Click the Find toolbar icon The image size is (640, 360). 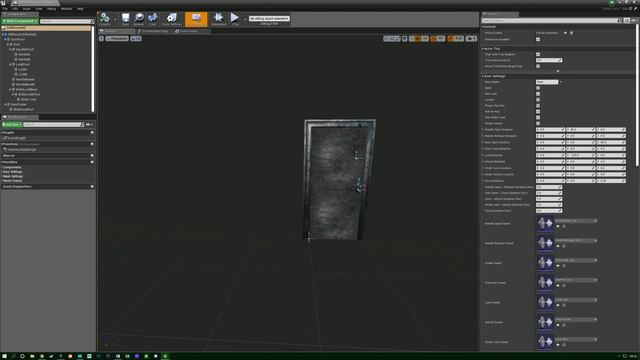coord(152,19)
